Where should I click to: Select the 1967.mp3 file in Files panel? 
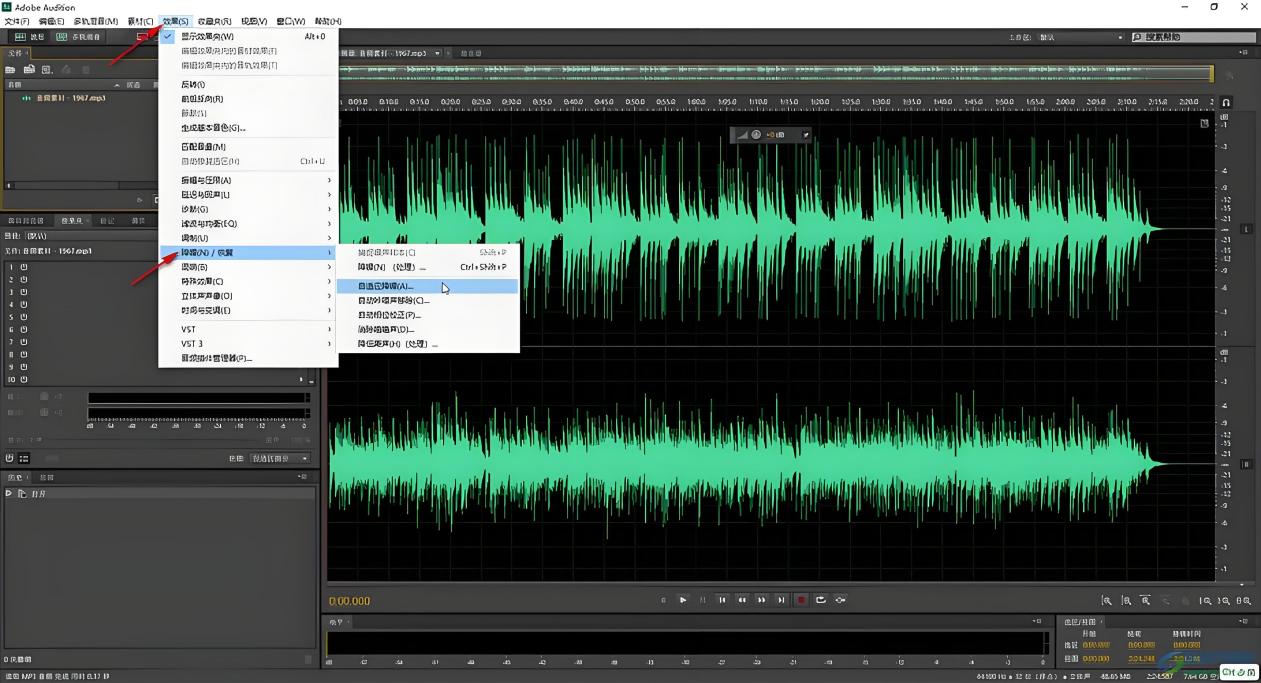70,98
